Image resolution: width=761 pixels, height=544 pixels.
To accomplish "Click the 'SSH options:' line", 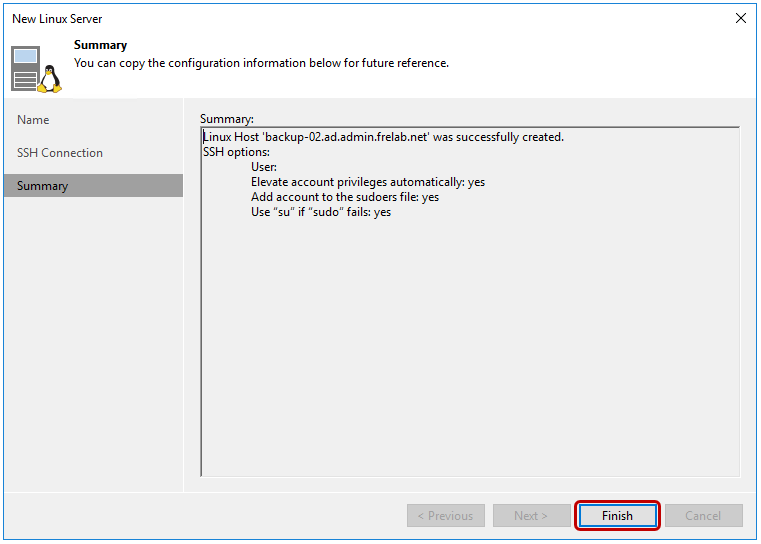I will [x=236, y=152].
